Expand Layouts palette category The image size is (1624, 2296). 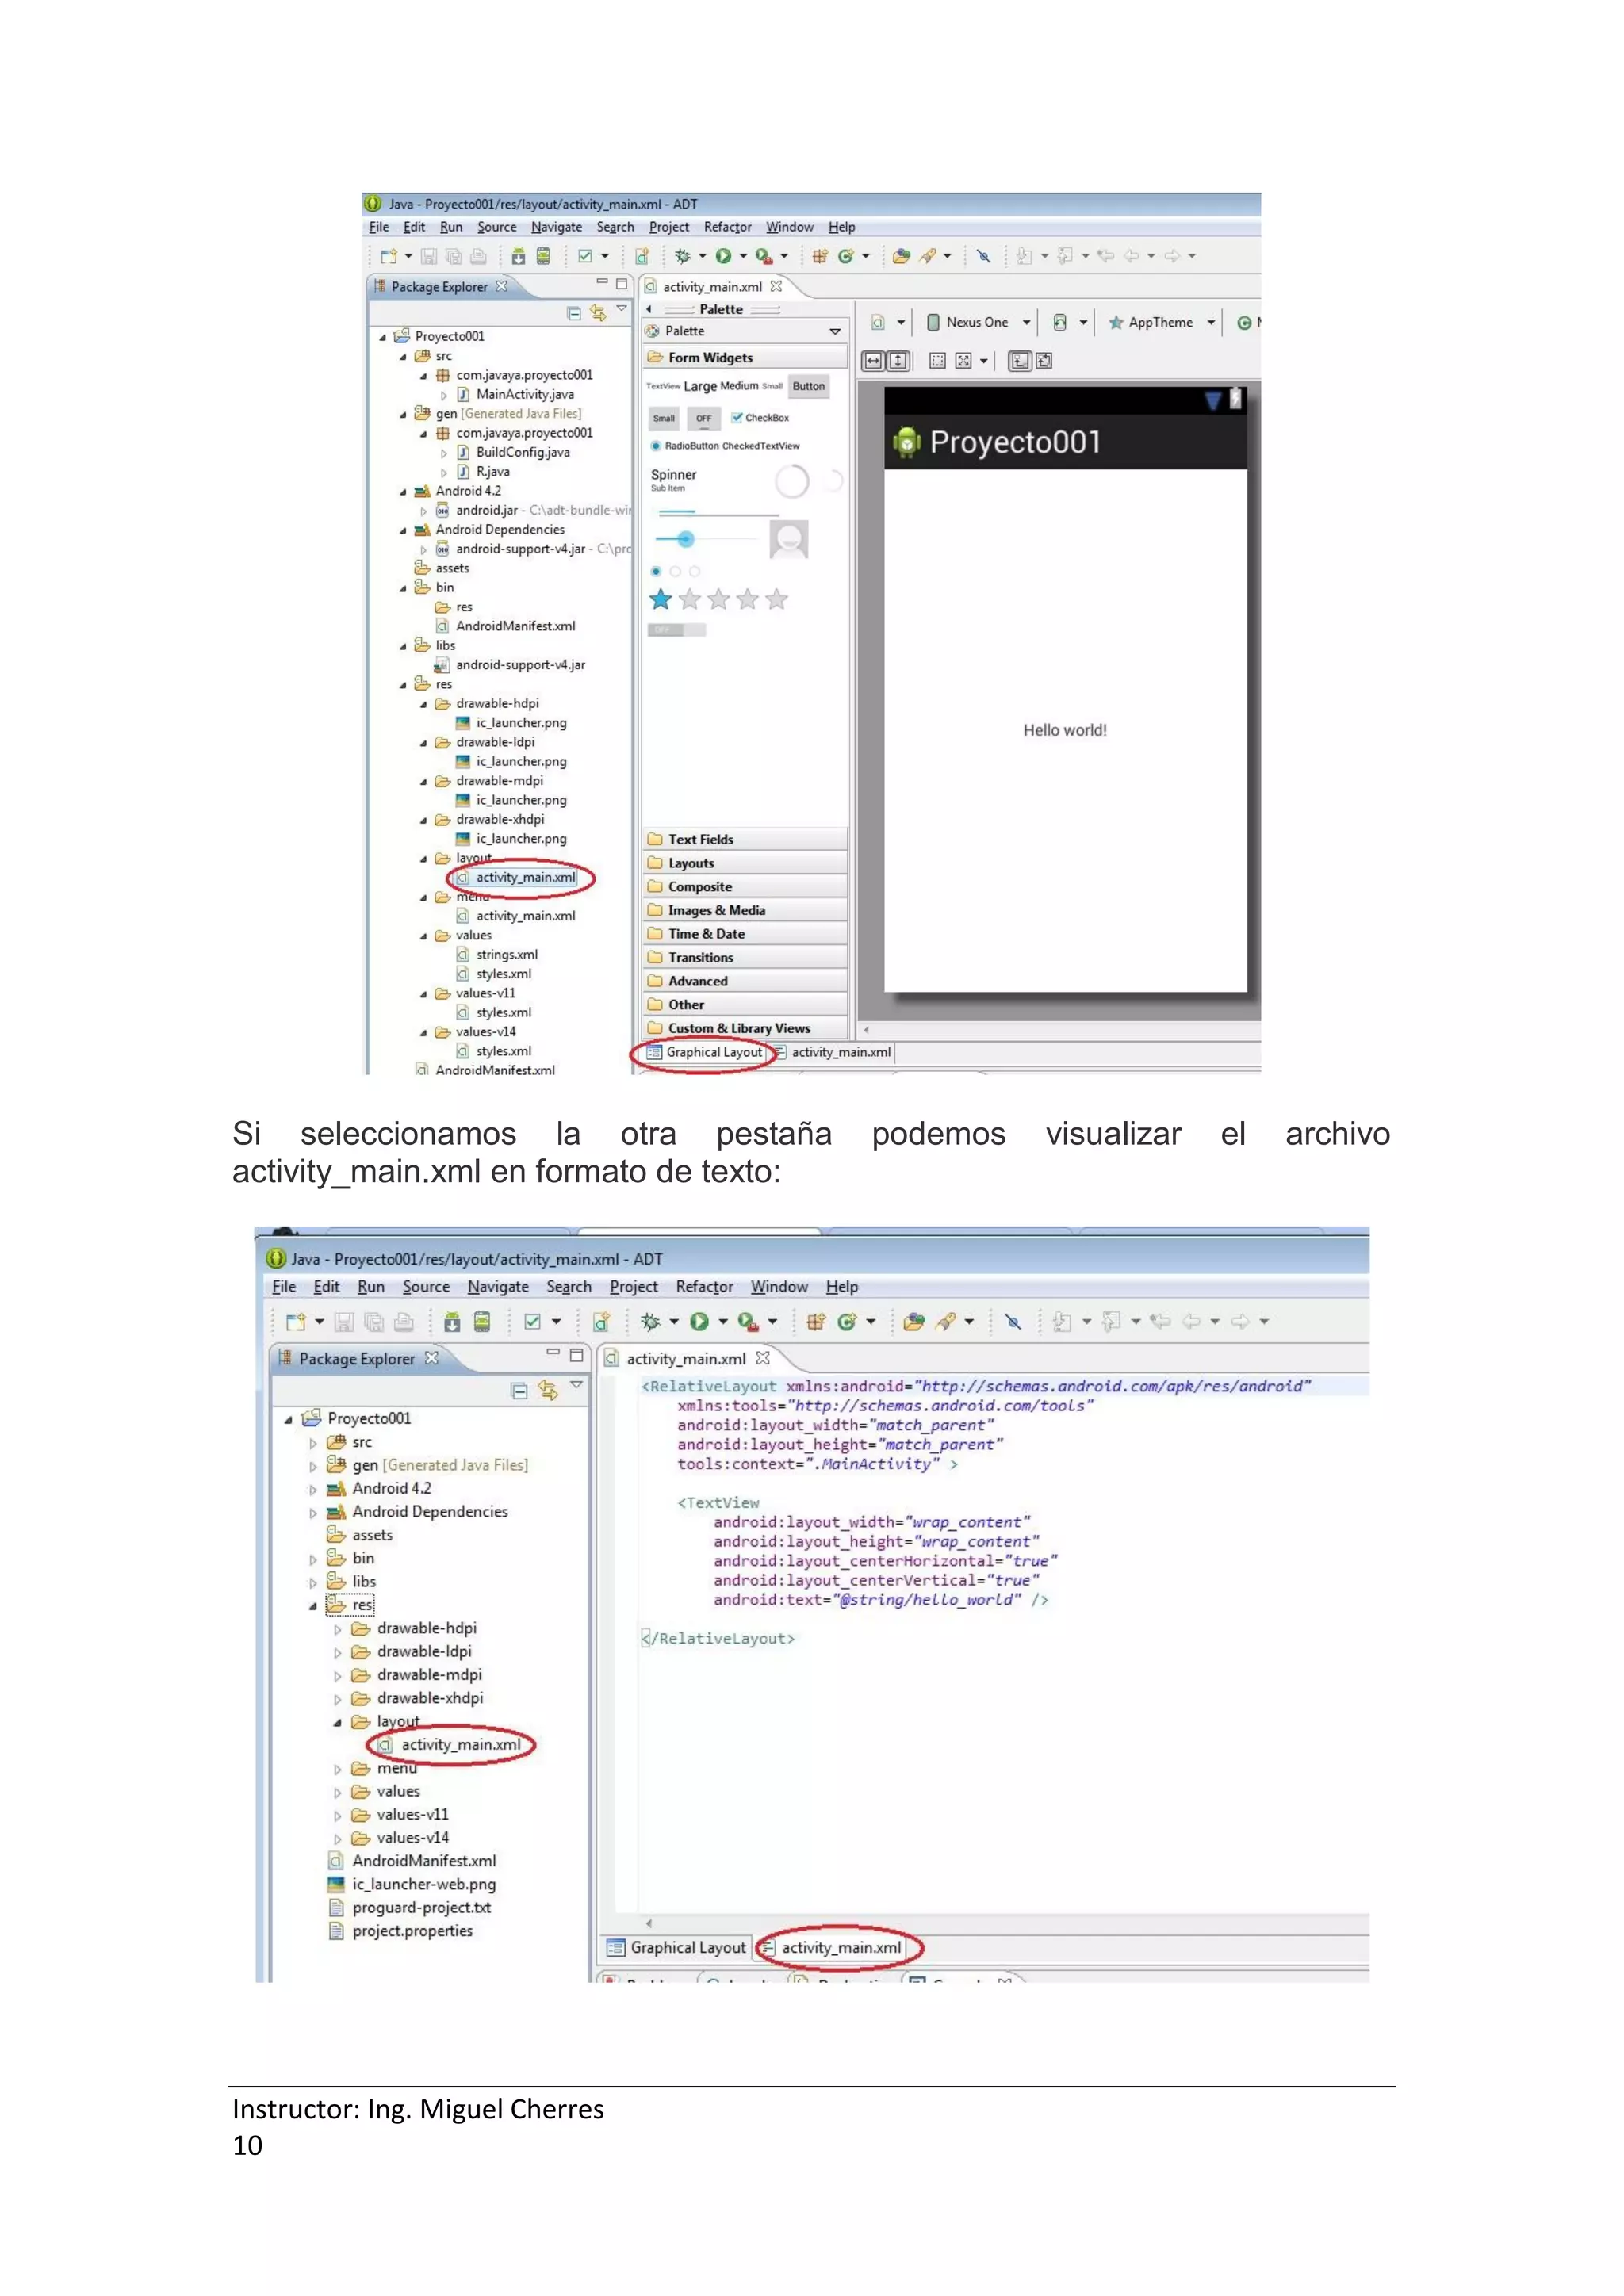[x=745, y=864]
